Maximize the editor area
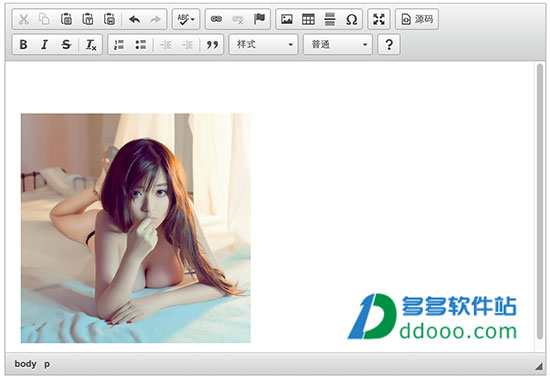The height and width of the screenshot is (380, 550). (x=379, y=19)
